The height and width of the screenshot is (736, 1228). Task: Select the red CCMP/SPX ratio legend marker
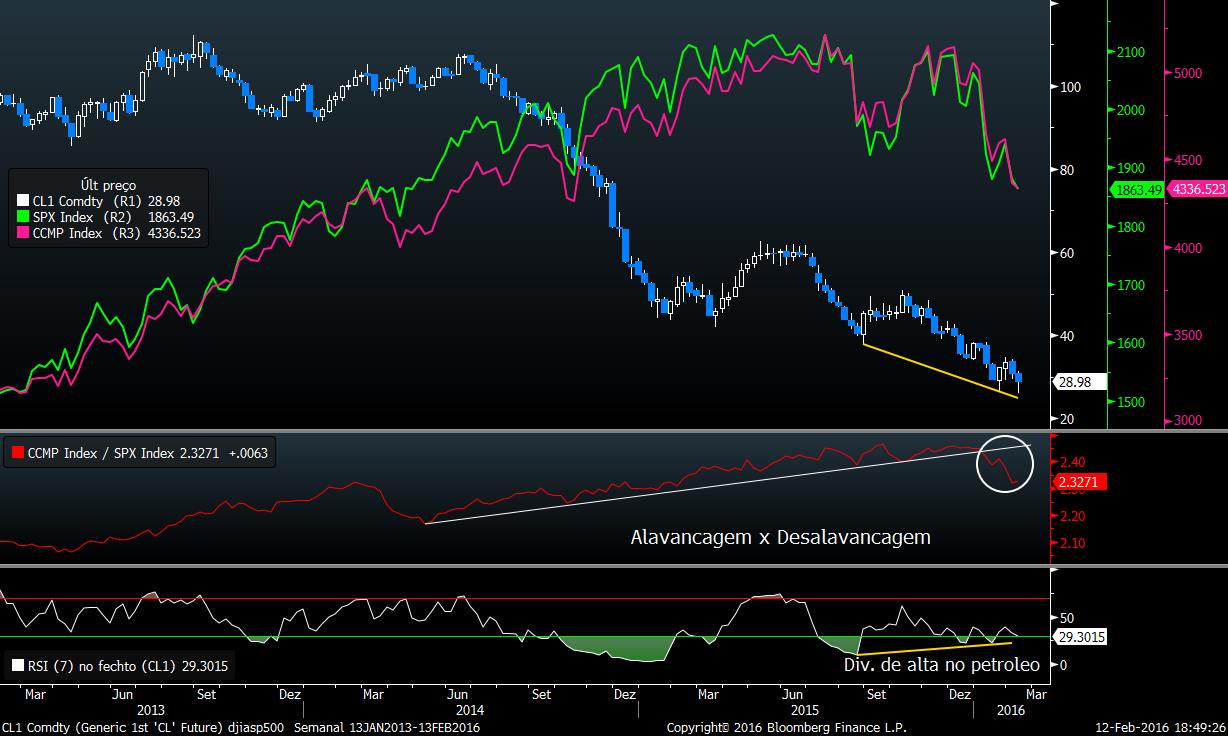point(15,453)
